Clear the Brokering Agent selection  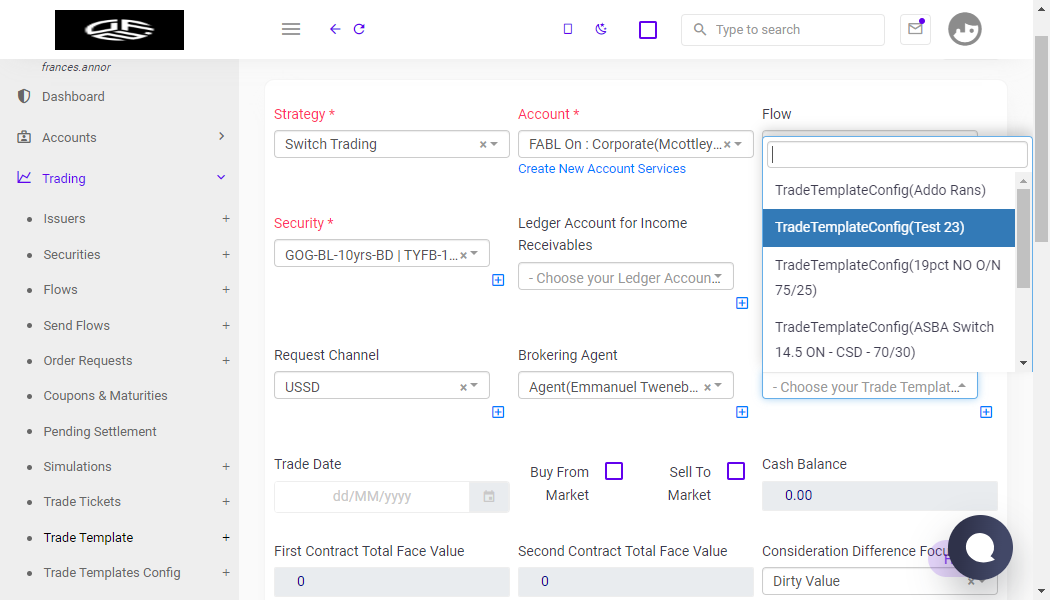[707, 387]
